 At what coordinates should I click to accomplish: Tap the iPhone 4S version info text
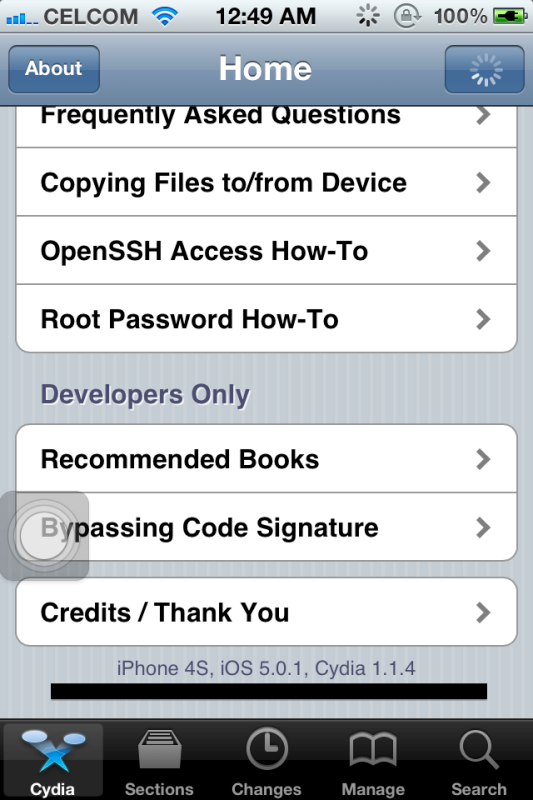tap(266, 668)
